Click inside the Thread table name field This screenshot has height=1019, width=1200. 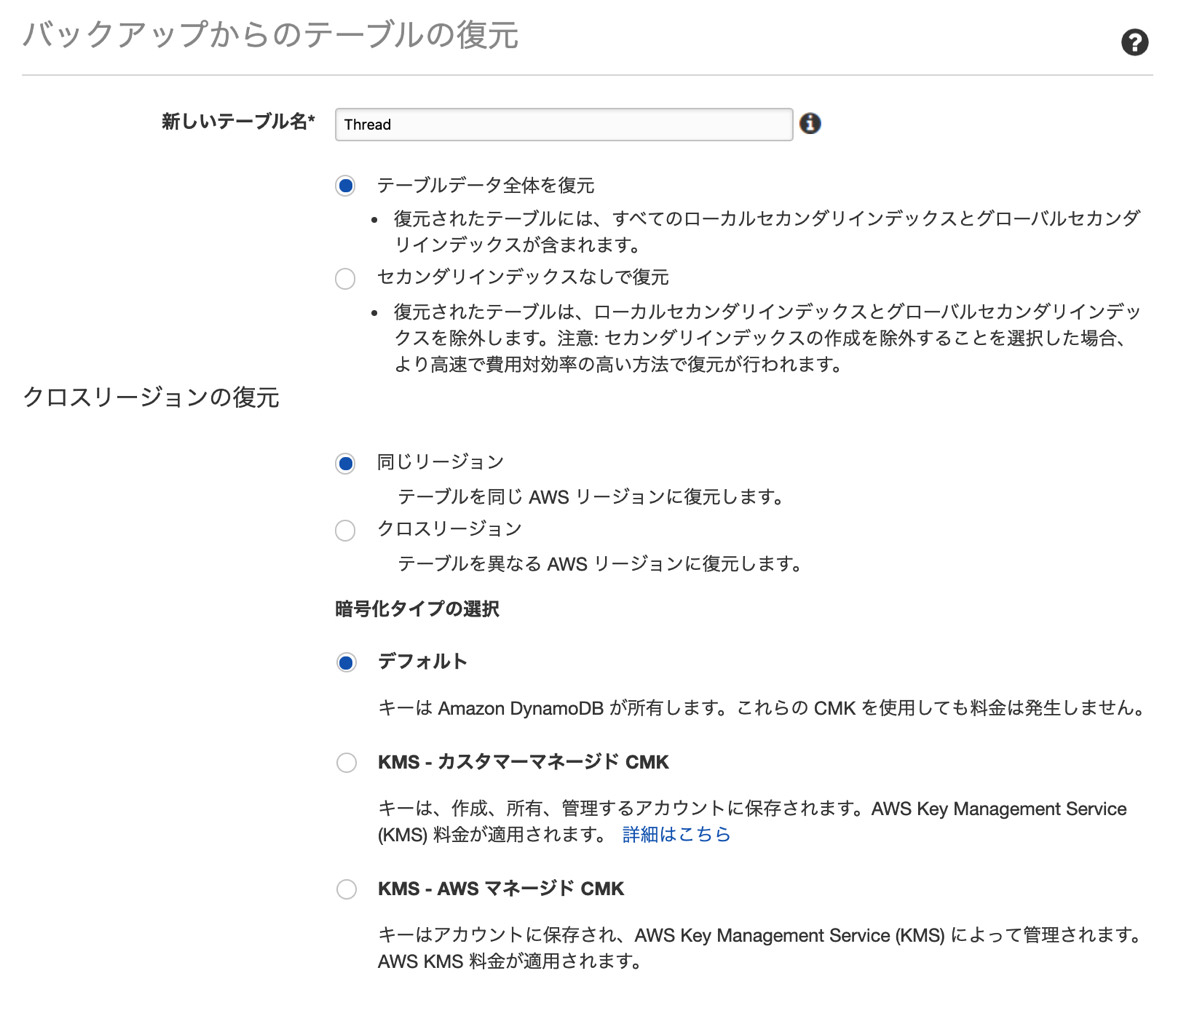point(563,124)
